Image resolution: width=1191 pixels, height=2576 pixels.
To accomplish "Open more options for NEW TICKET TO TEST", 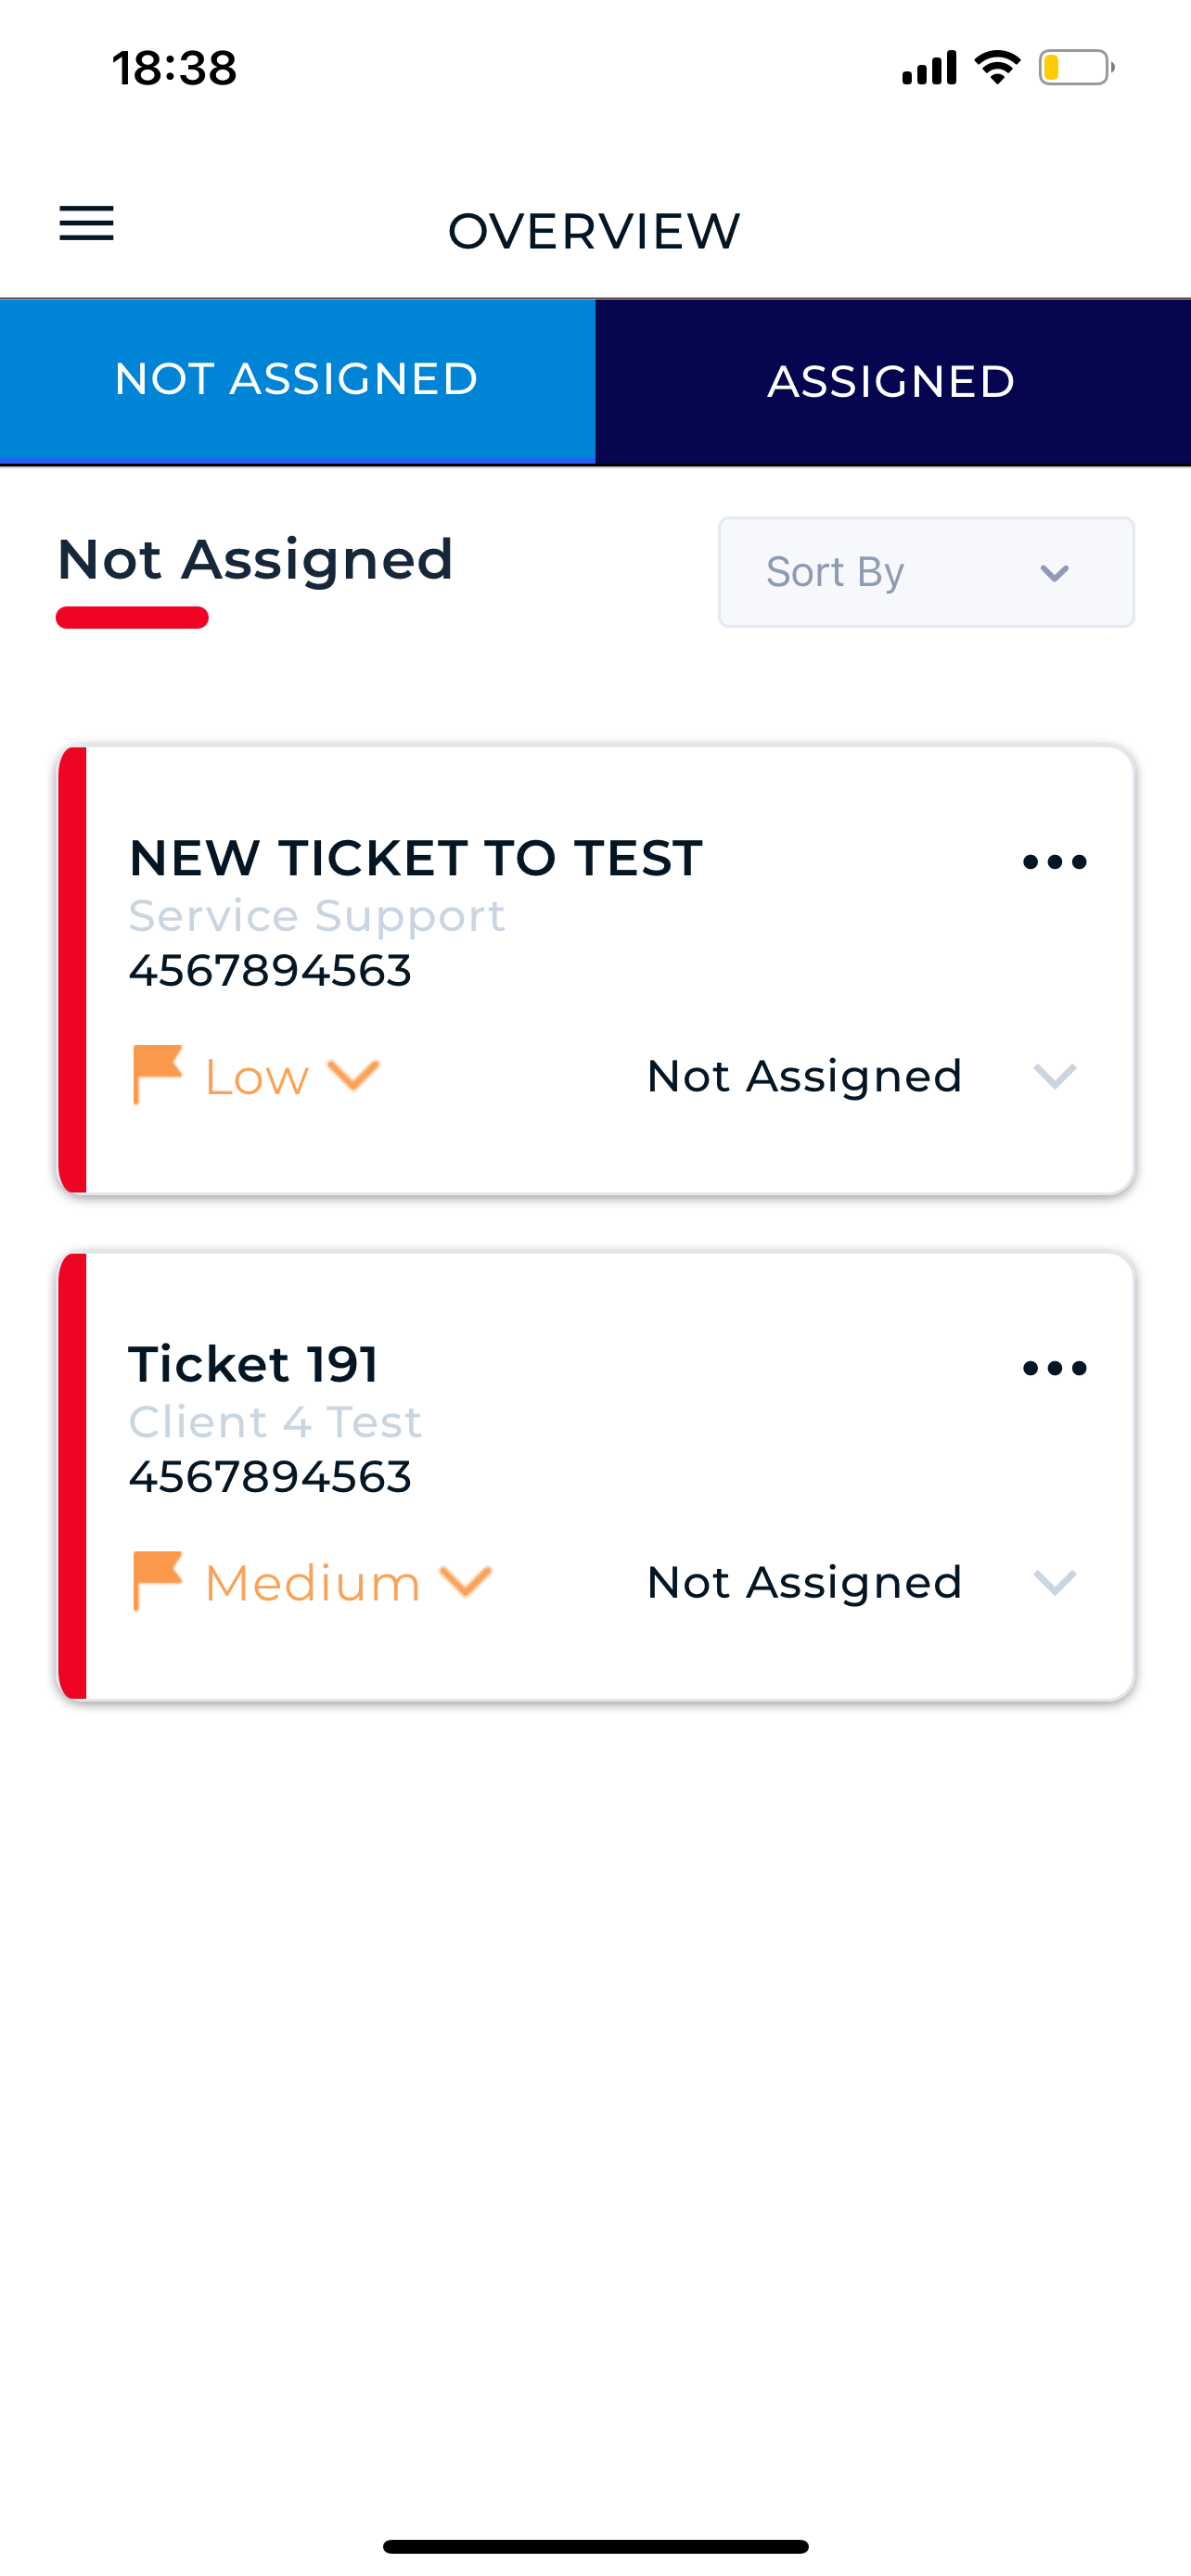I will coord(1054,862).
